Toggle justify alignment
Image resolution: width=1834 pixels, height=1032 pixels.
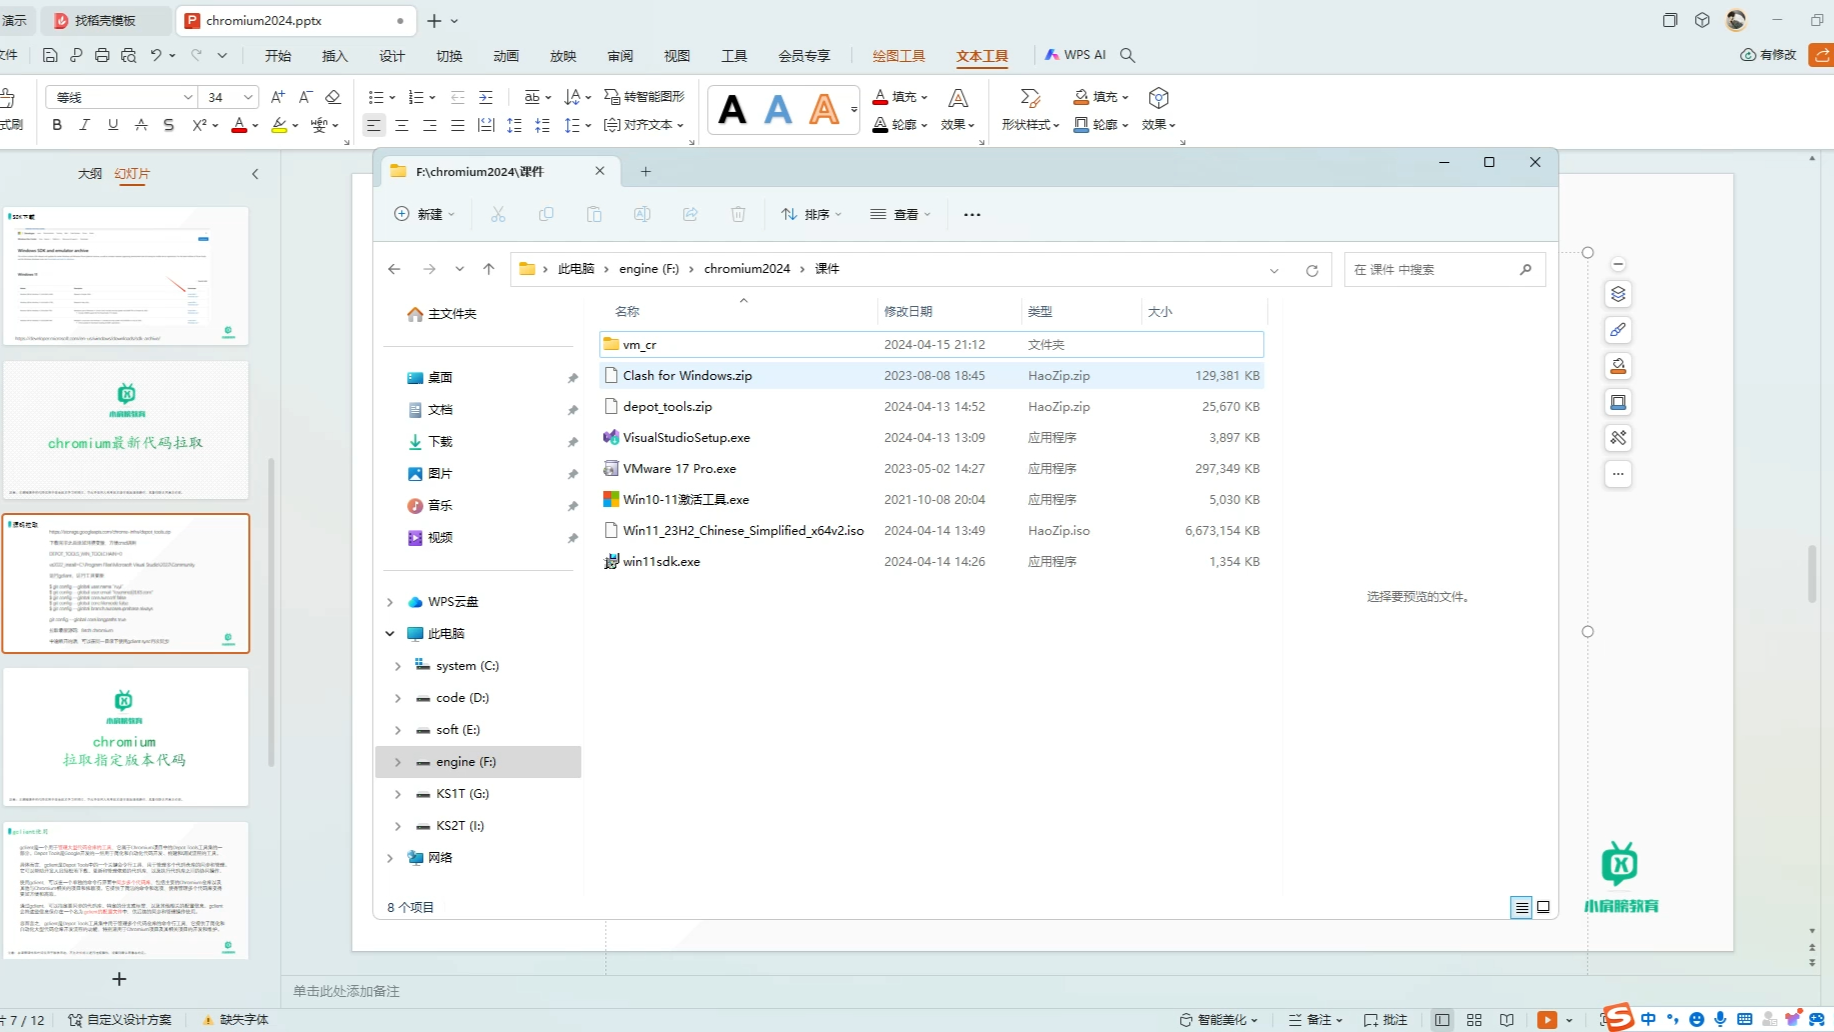pos(457,125)
